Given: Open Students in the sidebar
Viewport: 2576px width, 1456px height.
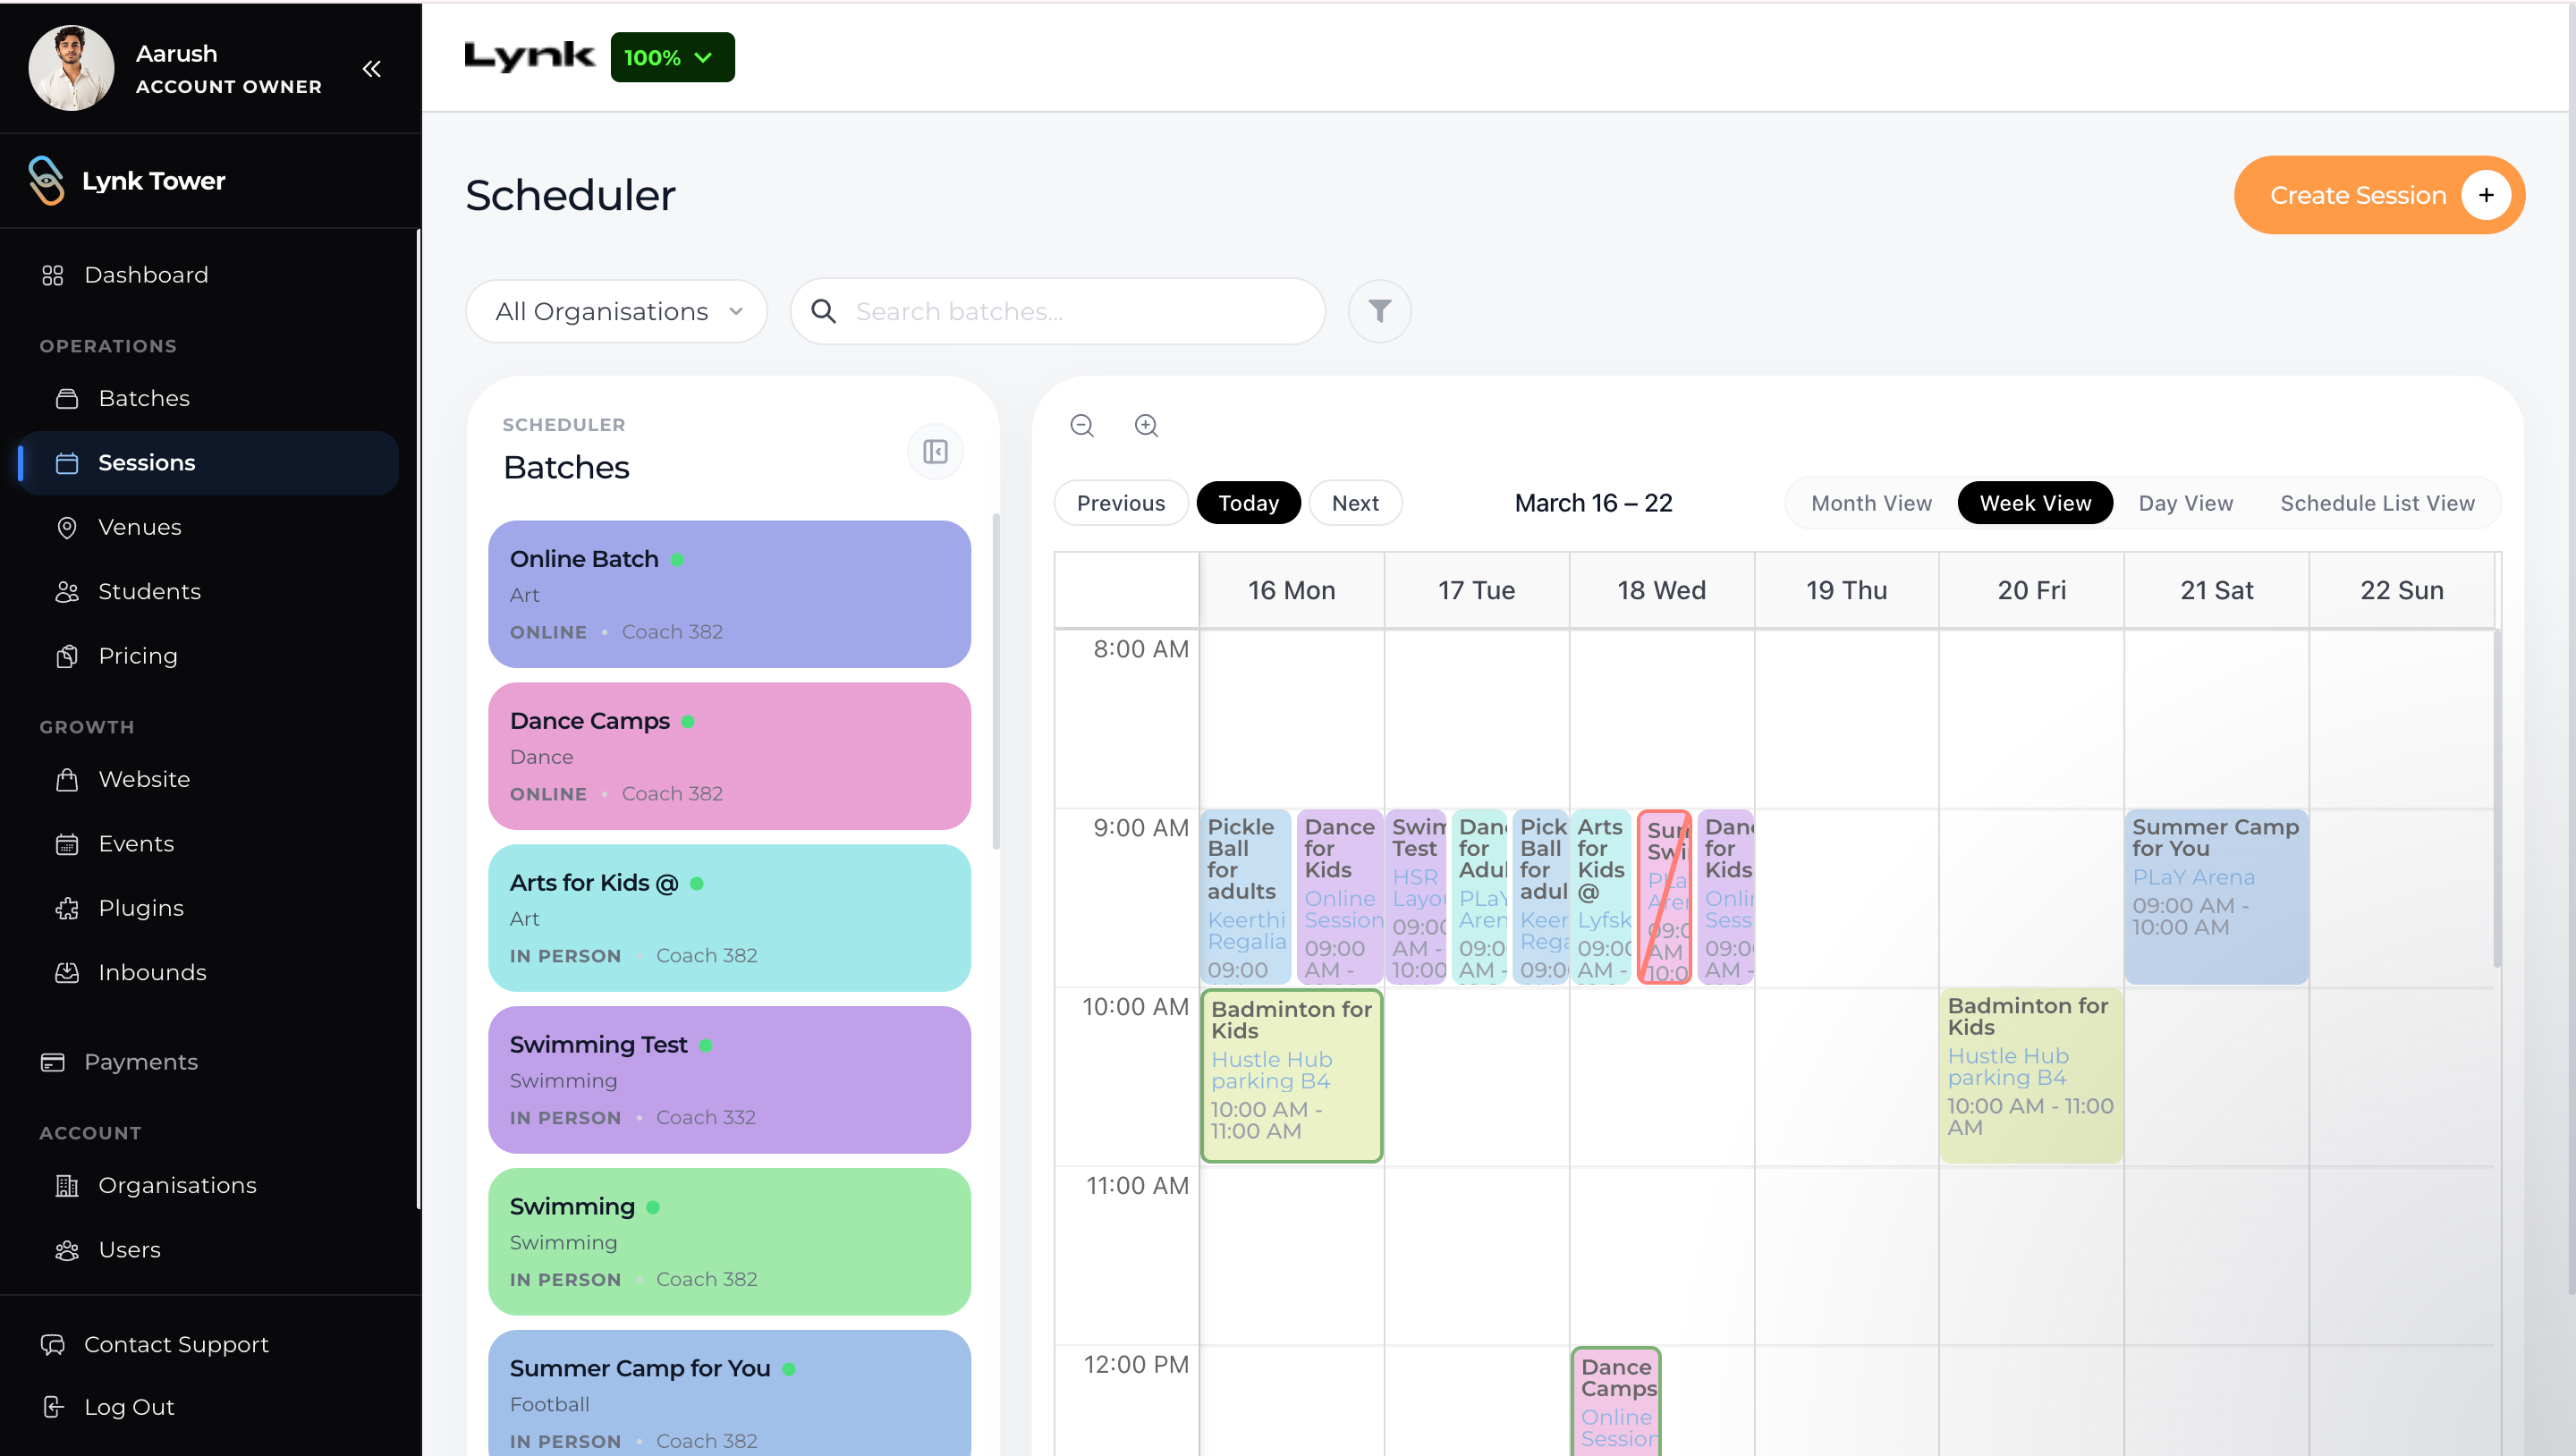Looking at the screenshot, I should coord(208,592).
